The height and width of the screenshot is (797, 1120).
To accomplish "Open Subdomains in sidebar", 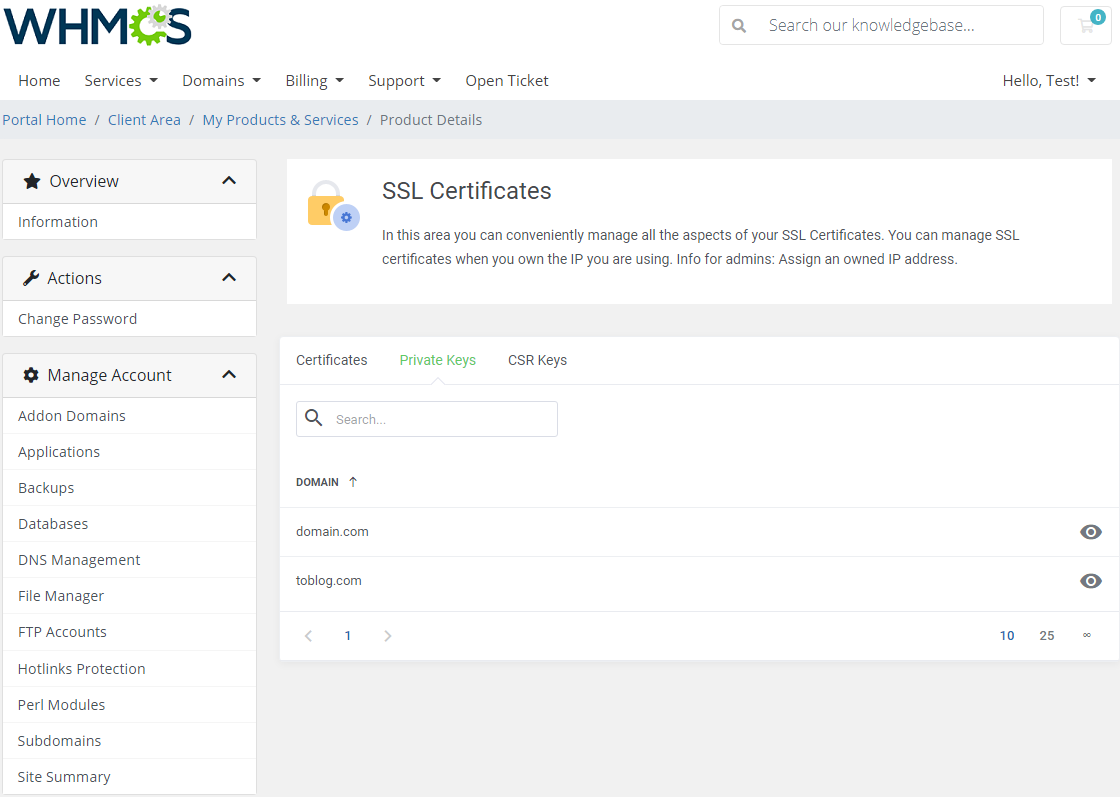I will [129, 741].
